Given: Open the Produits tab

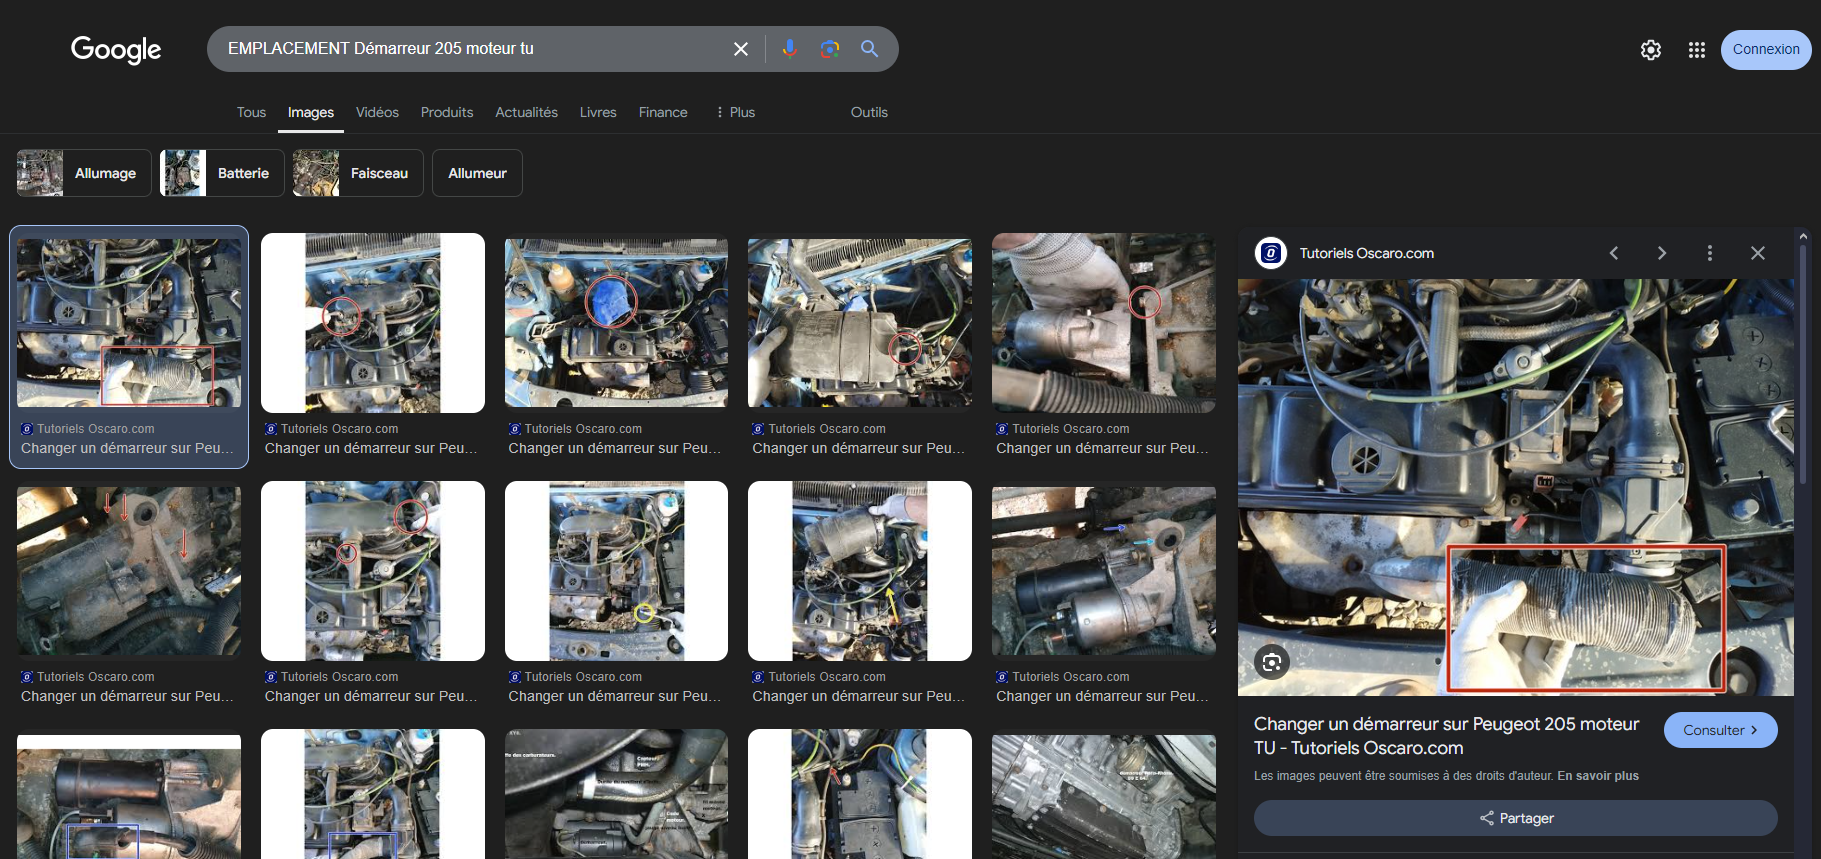Looking at the screenshot, I should [x=447, y=112].
